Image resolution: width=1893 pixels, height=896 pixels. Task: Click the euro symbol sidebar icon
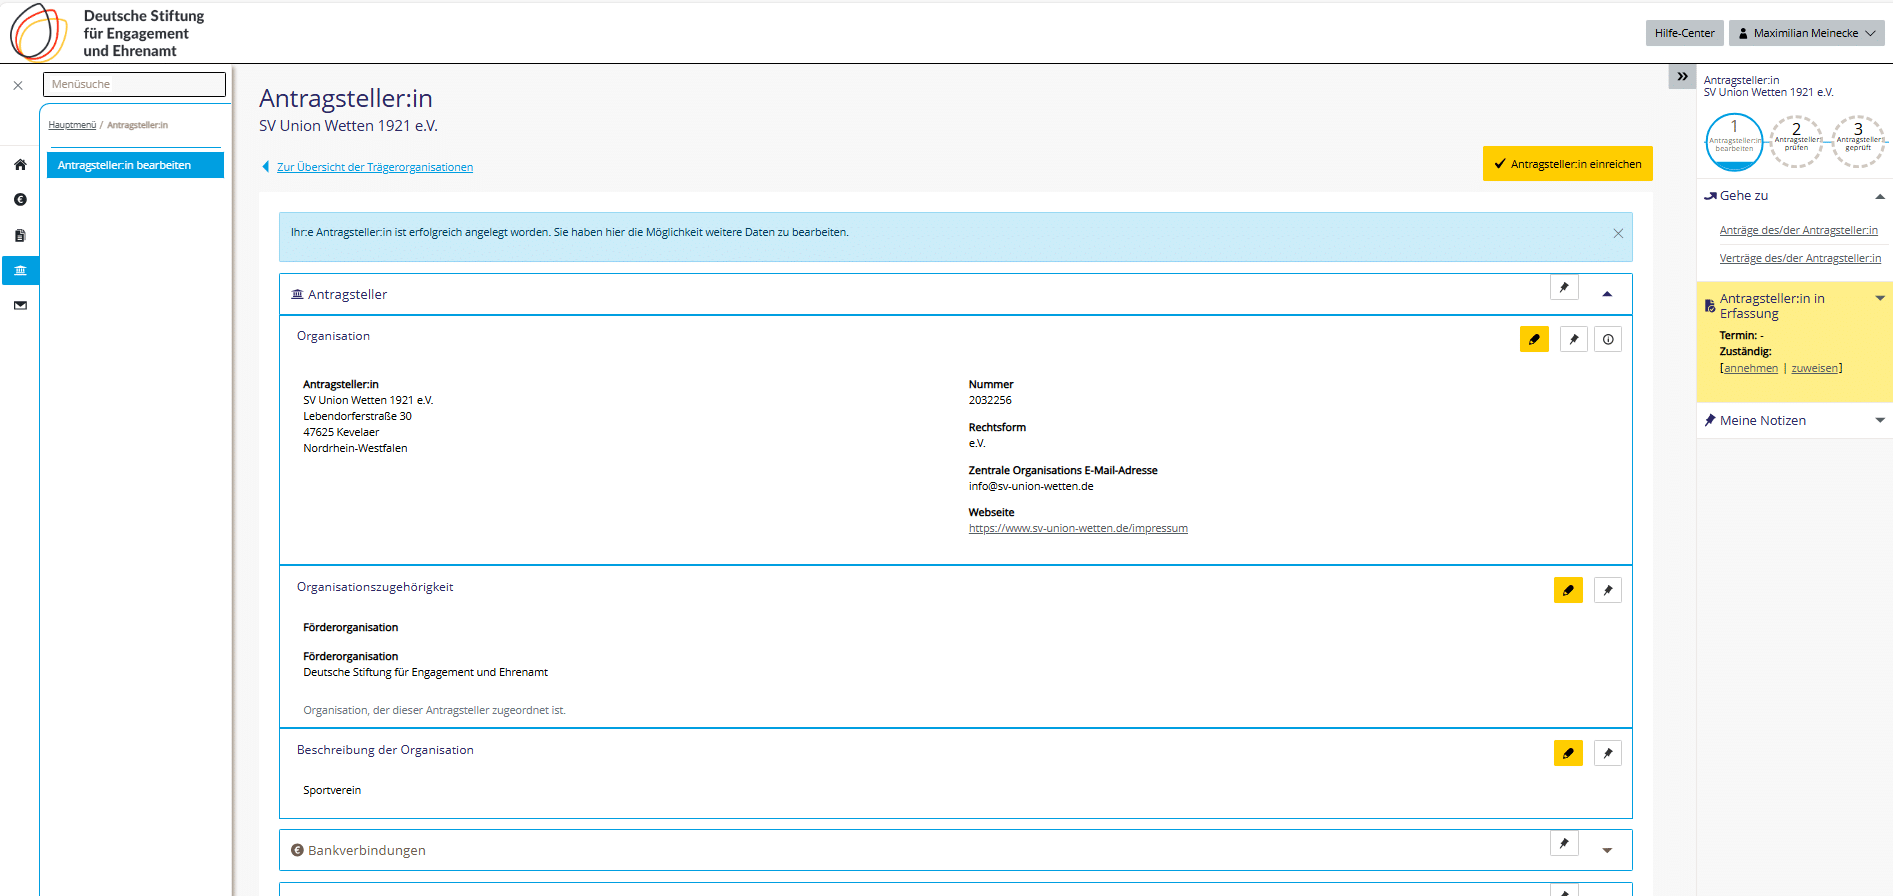click(20, 200)
